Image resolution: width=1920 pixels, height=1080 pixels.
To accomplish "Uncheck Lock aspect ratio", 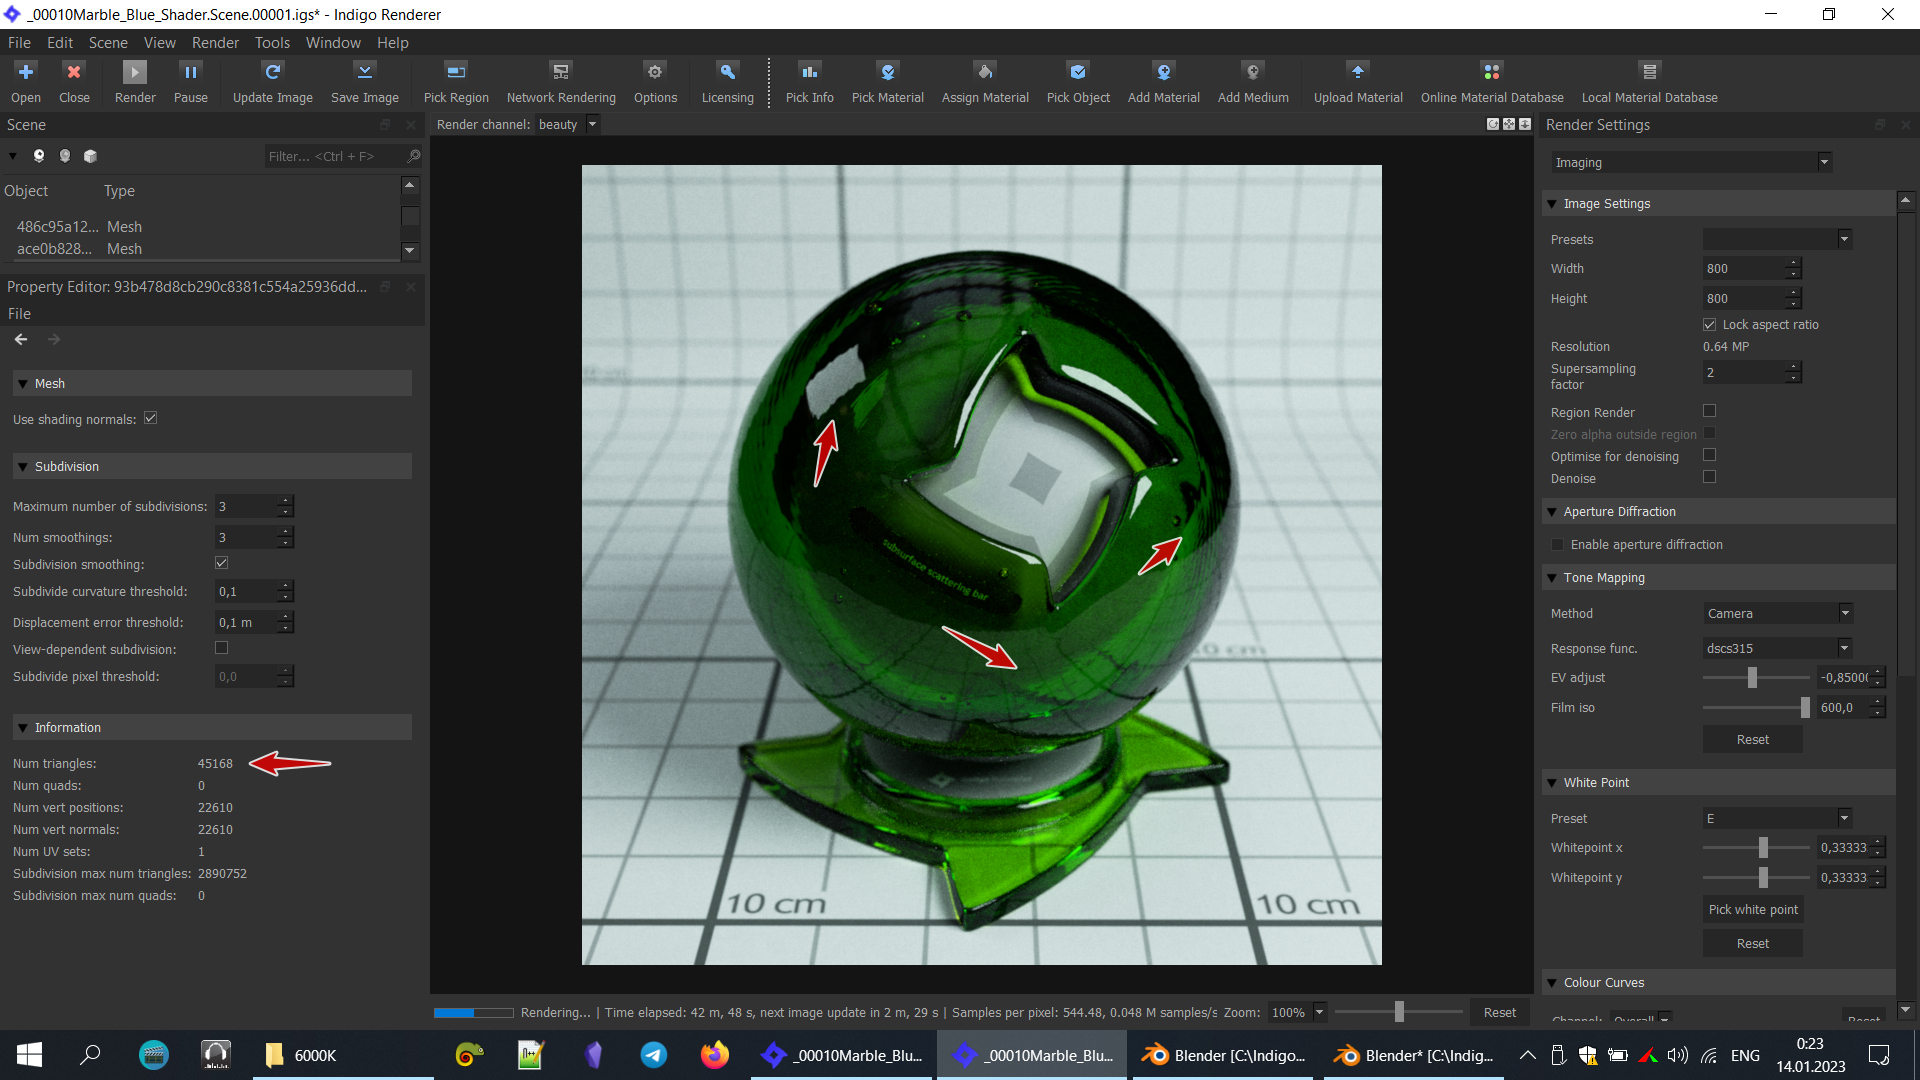I will click(x=1709, y=325).
